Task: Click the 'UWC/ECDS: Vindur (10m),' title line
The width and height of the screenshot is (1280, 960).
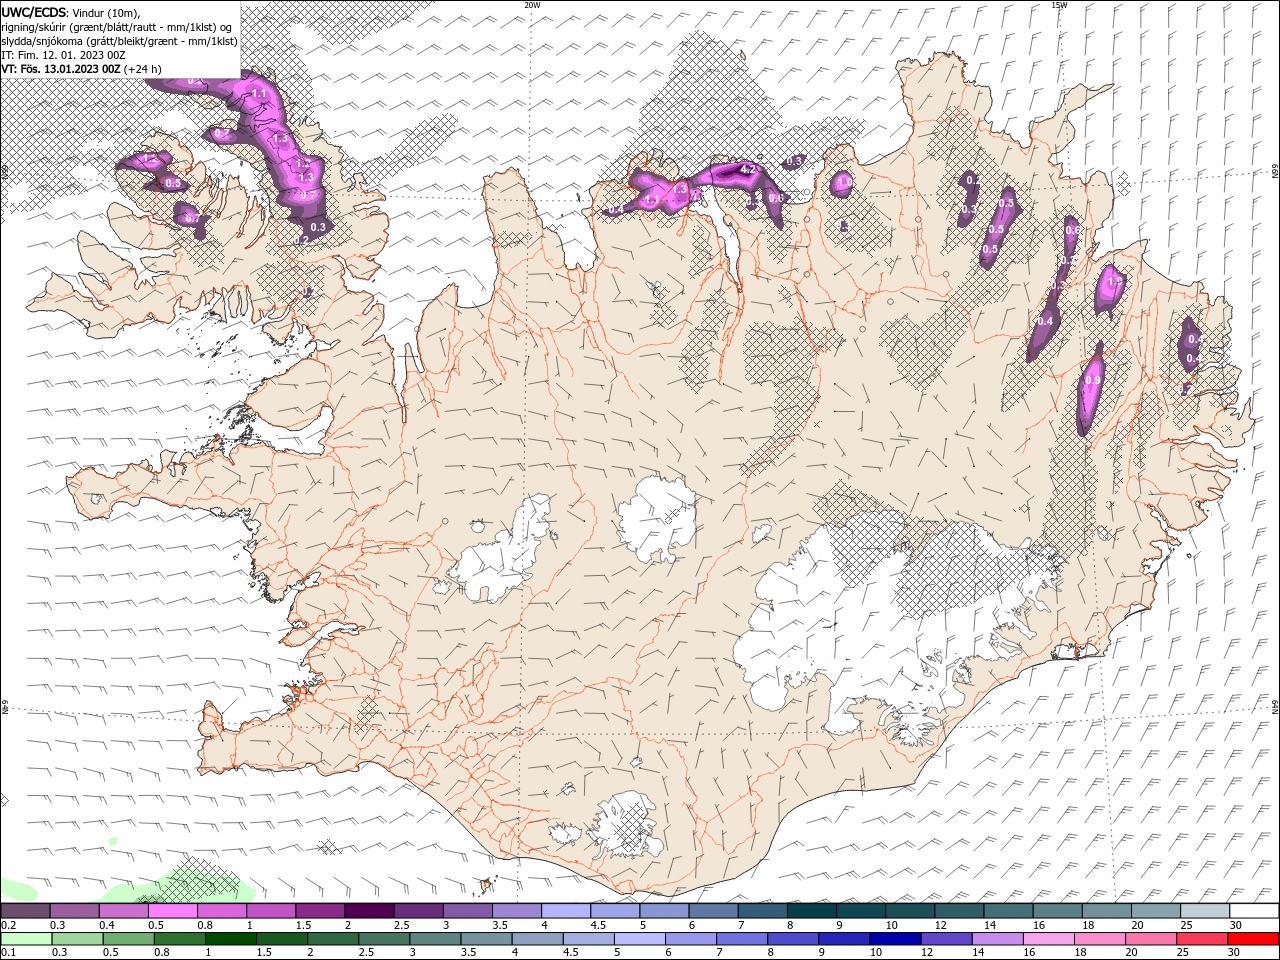Action: click(71, 12)
